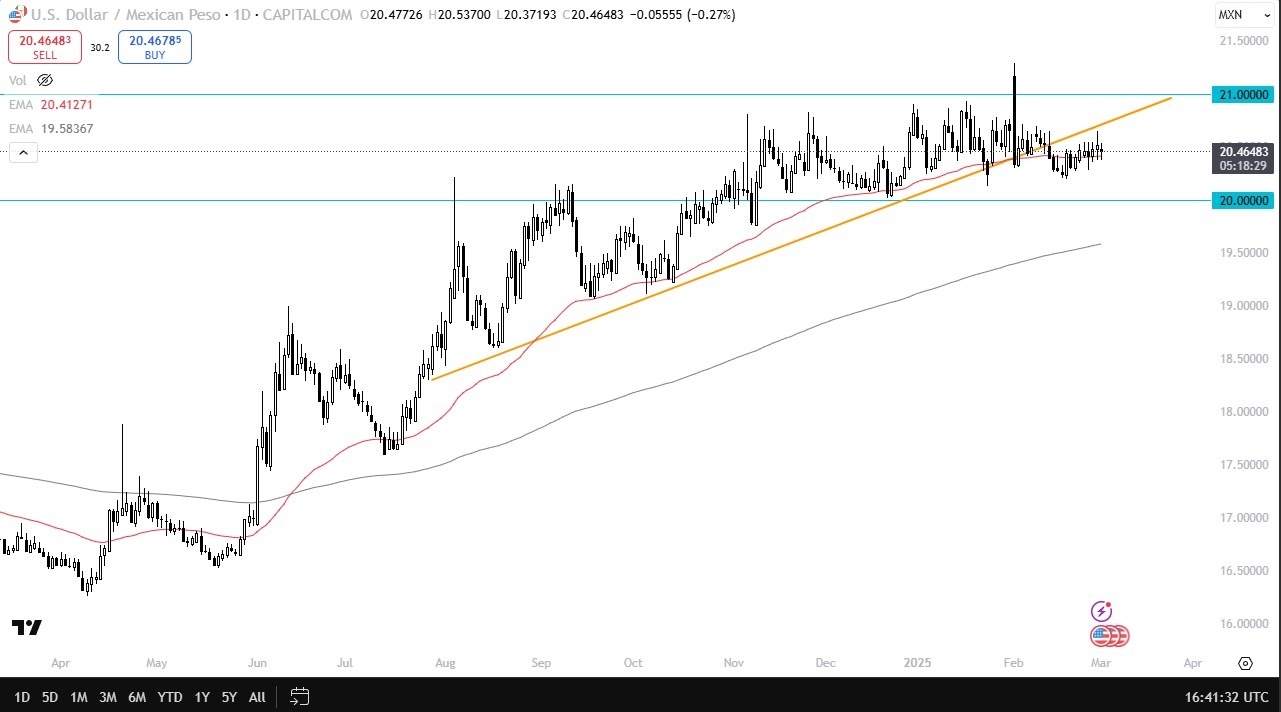Viewport: 1281px width, 712px height.
Task: Open the MXN currency dropdown
Action: point(1243,15)
